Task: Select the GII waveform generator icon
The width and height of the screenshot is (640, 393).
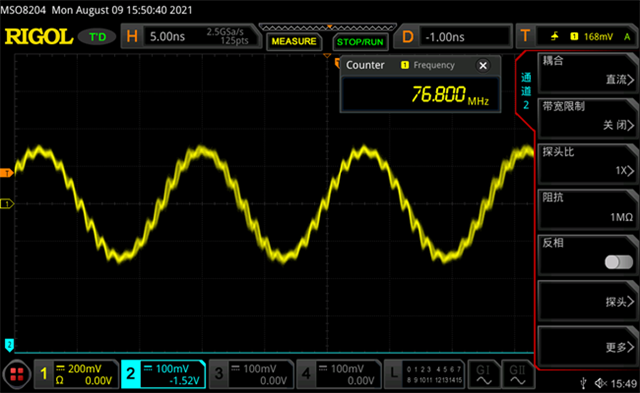Action: (518, 373)
